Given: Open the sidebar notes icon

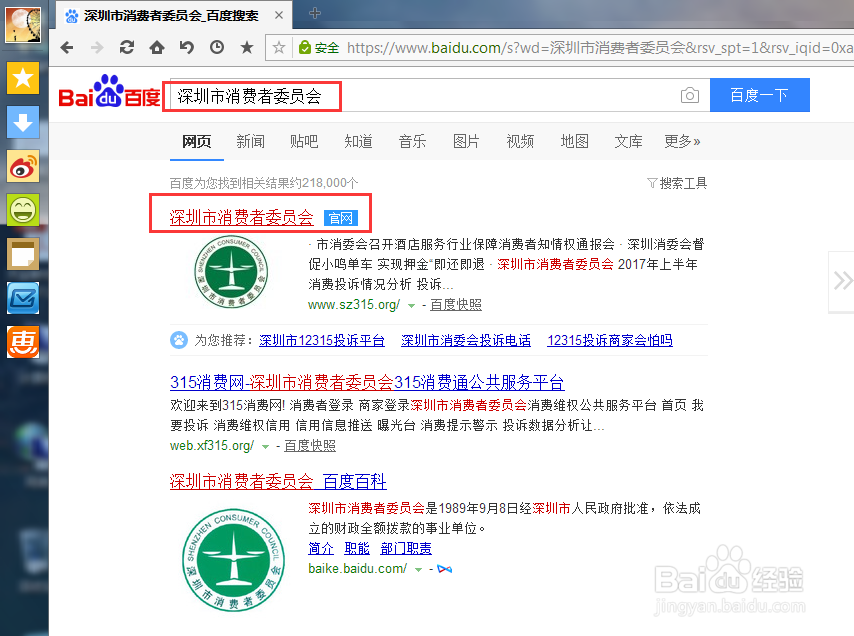Looking at the screenshot, I should 23,254.
